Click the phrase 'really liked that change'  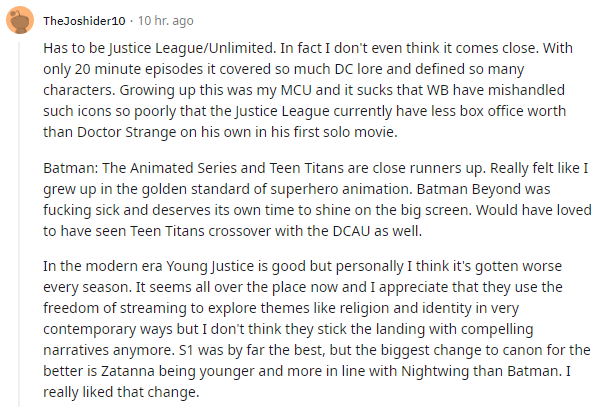click(121, 392)
